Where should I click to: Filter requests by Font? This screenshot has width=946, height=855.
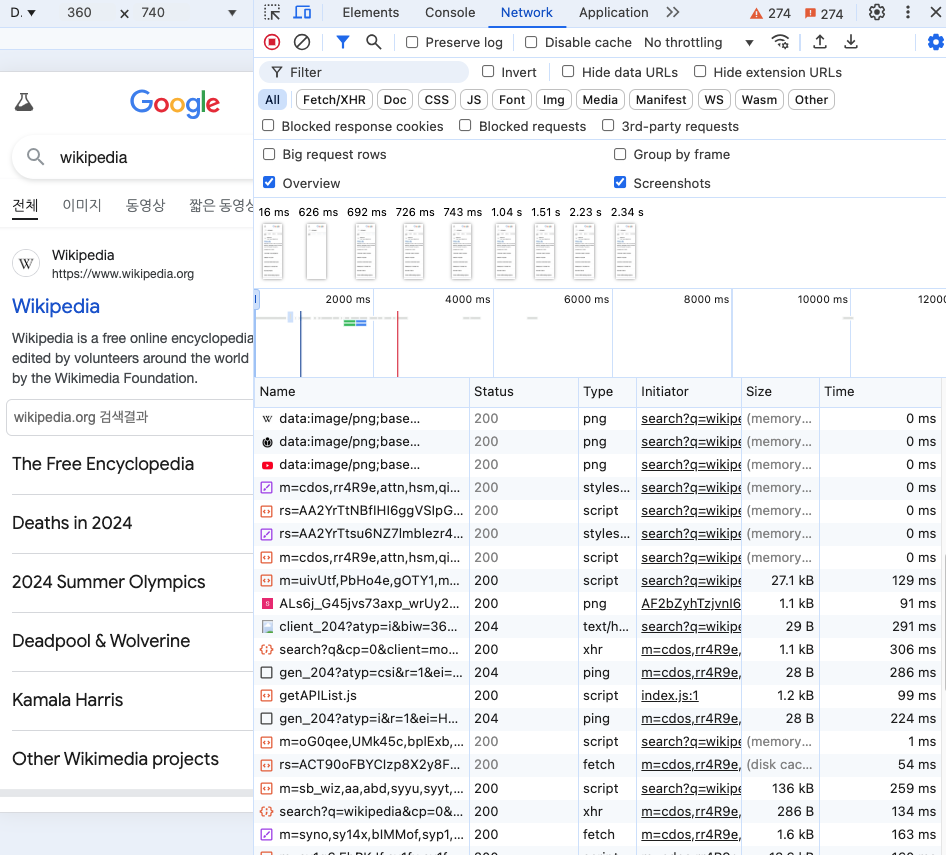coord(512,100)
